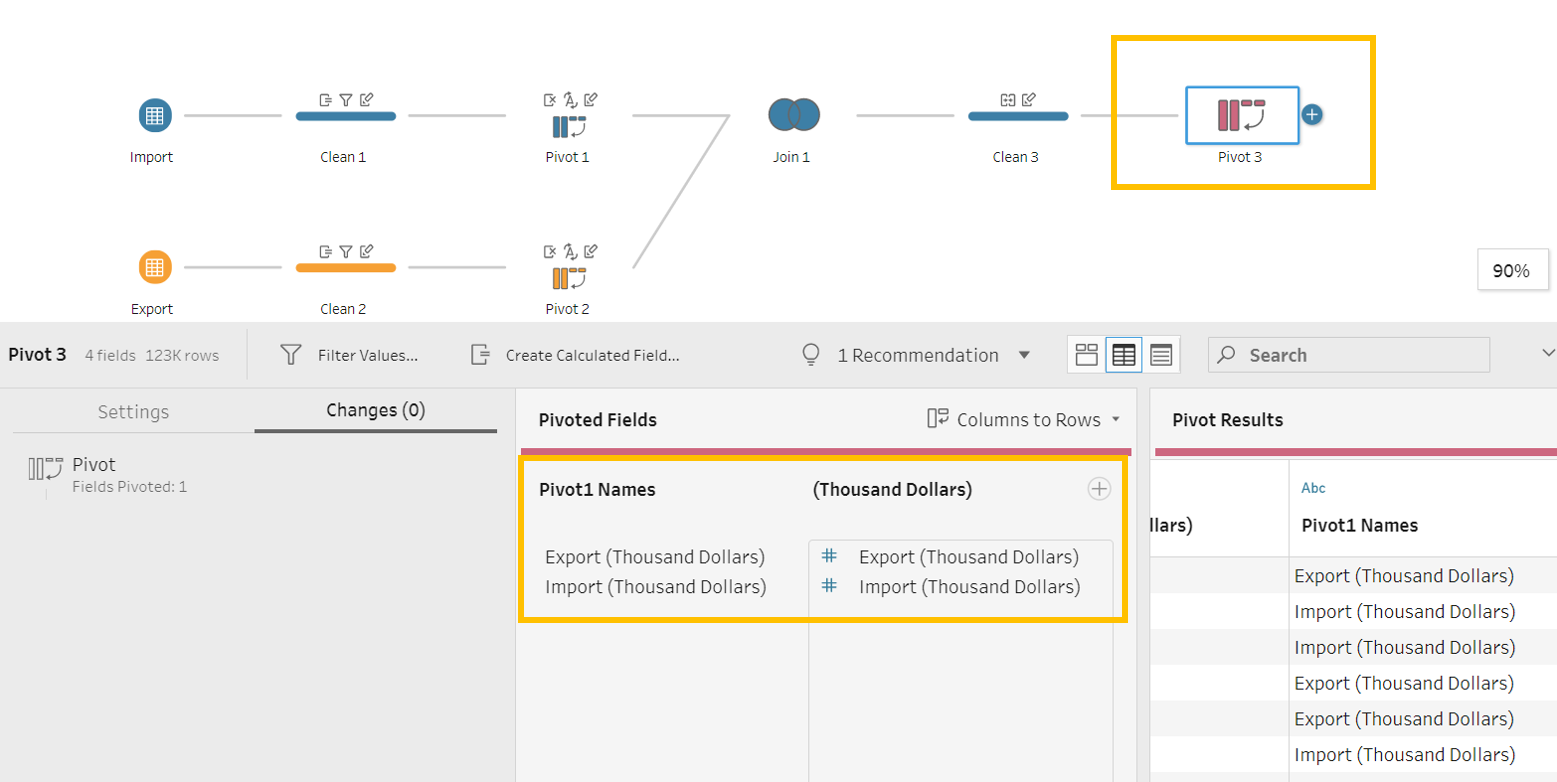The width and height of the screenshot is (1557, 782).
Task: Click Filter Values button
Action: pyautogui.click(x=350, y=355)
